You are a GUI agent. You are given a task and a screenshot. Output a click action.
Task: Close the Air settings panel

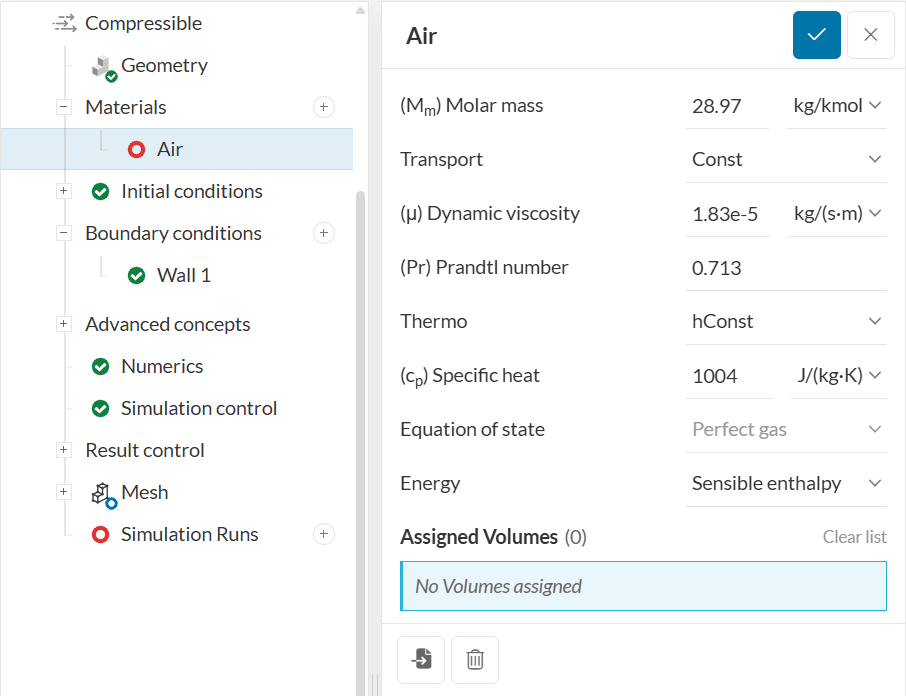pyautogui.click(x=870, y=35)
